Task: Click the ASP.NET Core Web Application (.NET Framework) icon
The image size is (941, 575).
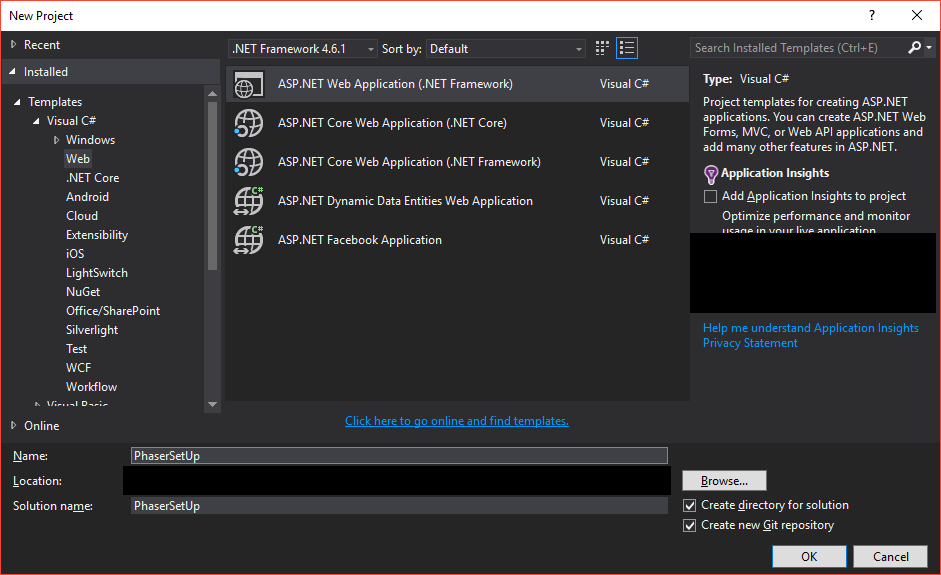Action: point(248,162)
